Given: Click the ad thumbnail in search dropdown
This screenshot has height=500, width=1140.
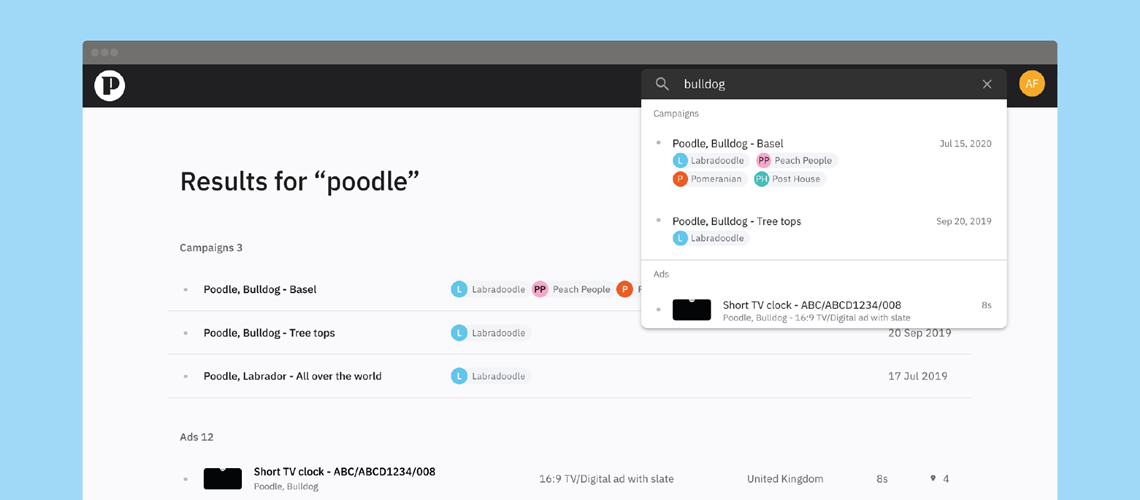Looking at the screenshot, I should pyautogui.click(x=691, y=310).
